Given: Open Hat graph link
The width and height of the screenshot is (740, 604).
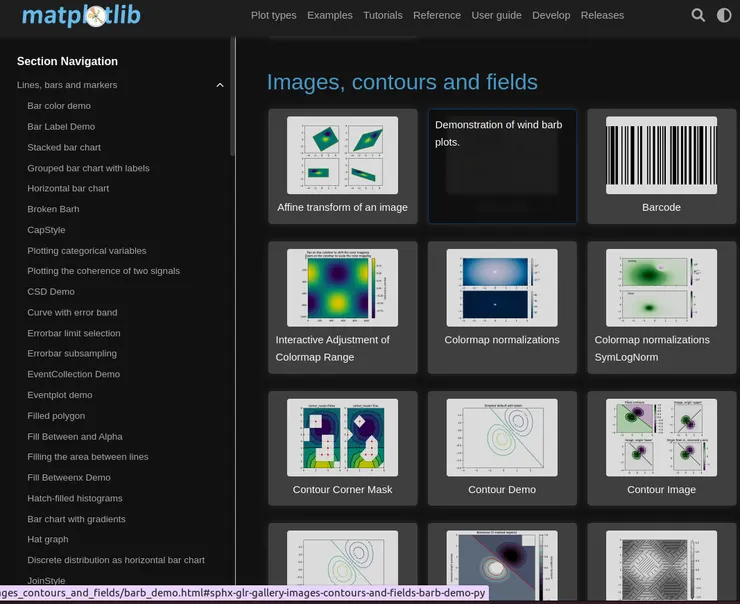Looking at the screenshot, I should coord(48,539).
